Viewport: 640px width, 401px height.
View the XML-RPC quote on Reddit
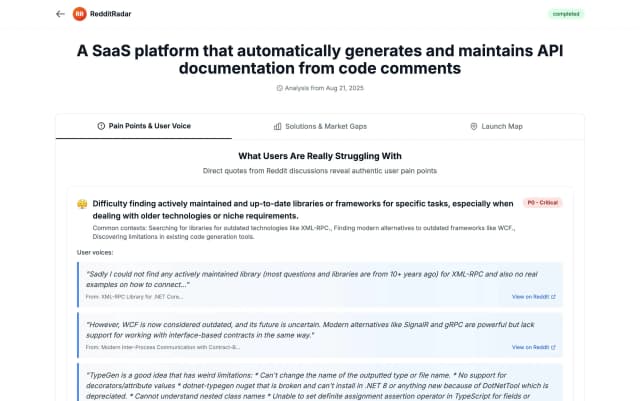pos(533,297)
